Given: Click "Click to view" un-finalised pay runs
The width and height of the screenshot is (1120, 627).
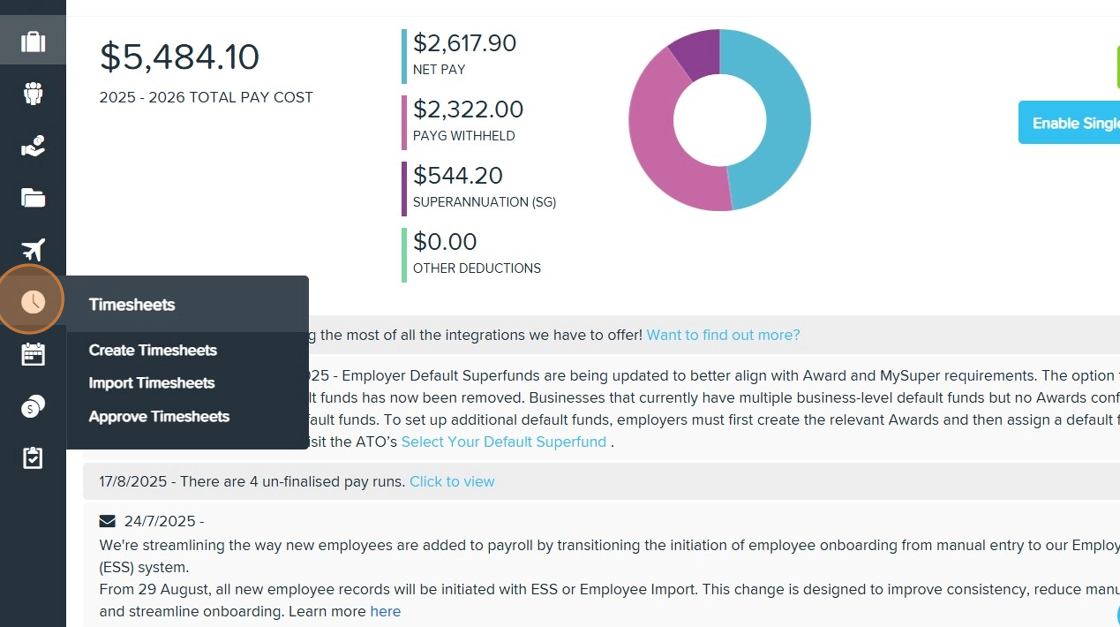Looking at the screenshot, I should (x=452, y=482).
